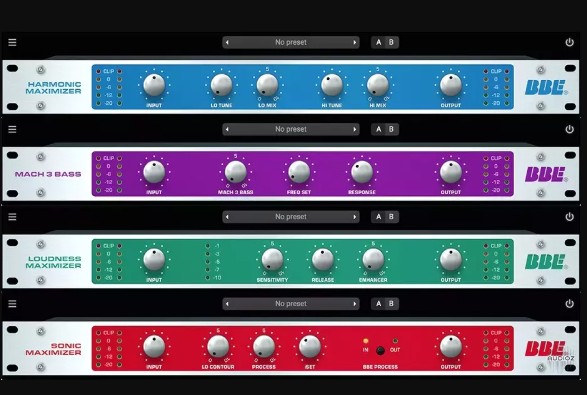587x395 pixels.
Task: Switch Harmonic Maximizer to state A
Action: click(x=378, y=42)
